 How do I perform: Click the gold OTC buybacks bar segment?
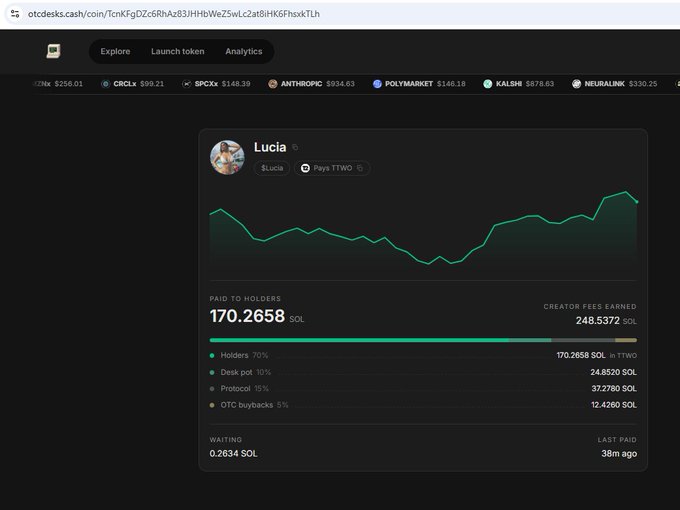626,340
